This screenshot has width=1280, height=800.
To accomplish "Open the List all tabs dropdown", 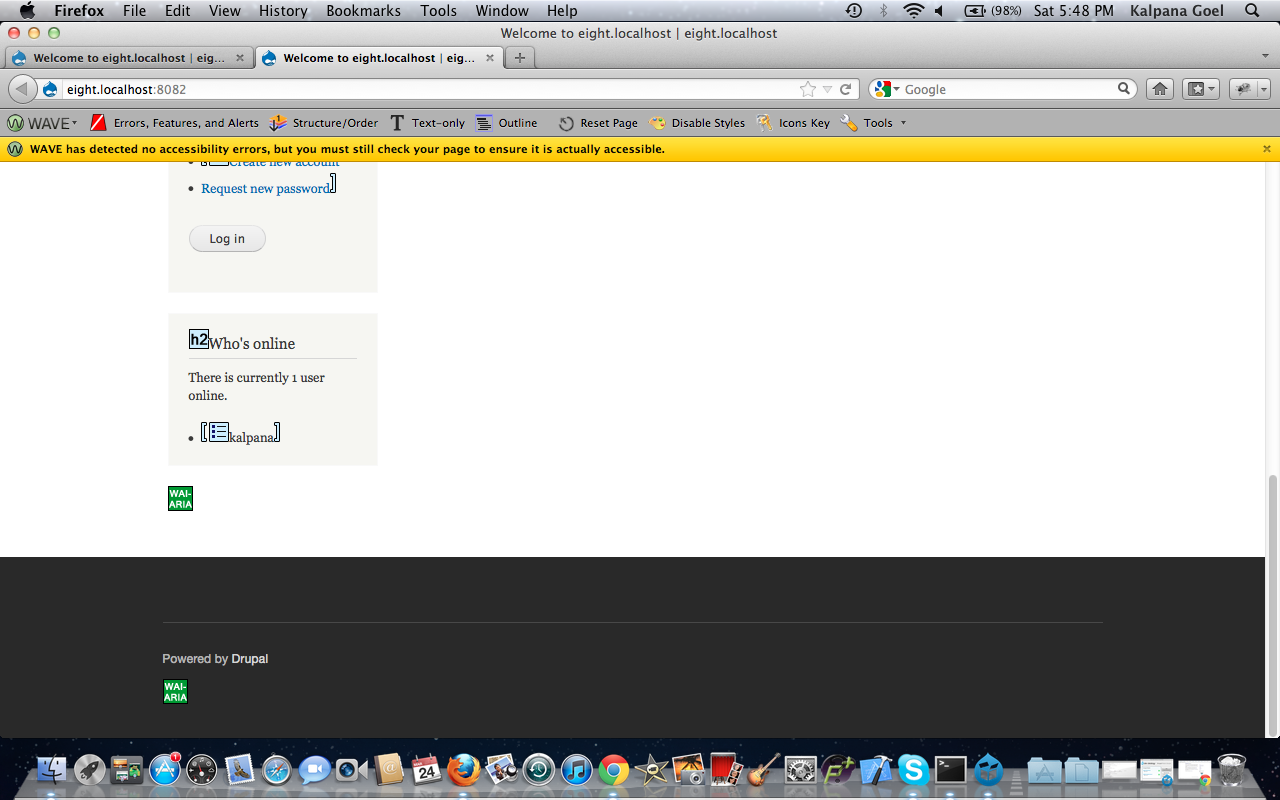I will click(x=1265, y=57).
